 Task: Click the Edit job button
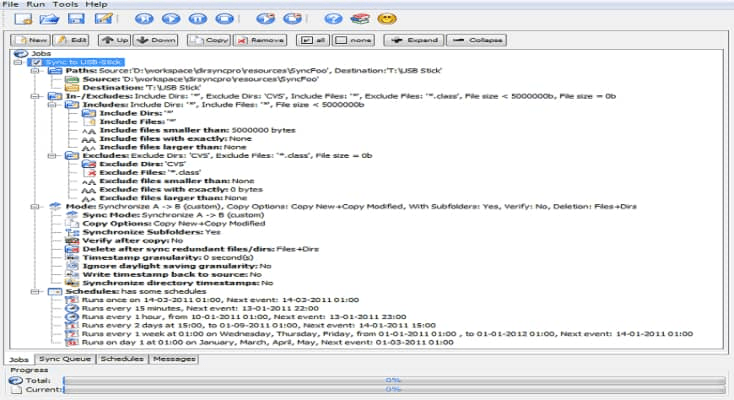[71, 40]
